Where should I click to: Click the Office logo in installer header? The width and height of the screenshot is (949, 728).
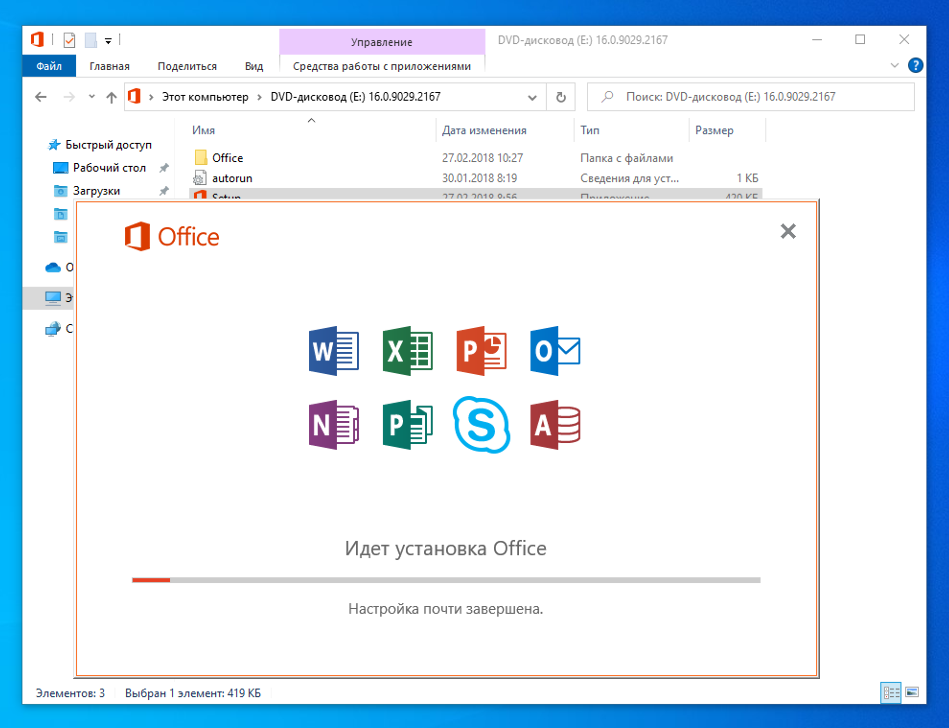tap(172, 237)
